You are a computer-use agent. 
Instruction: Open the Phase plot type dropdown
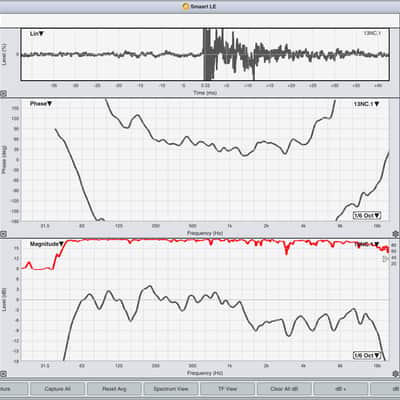(41, 104)
